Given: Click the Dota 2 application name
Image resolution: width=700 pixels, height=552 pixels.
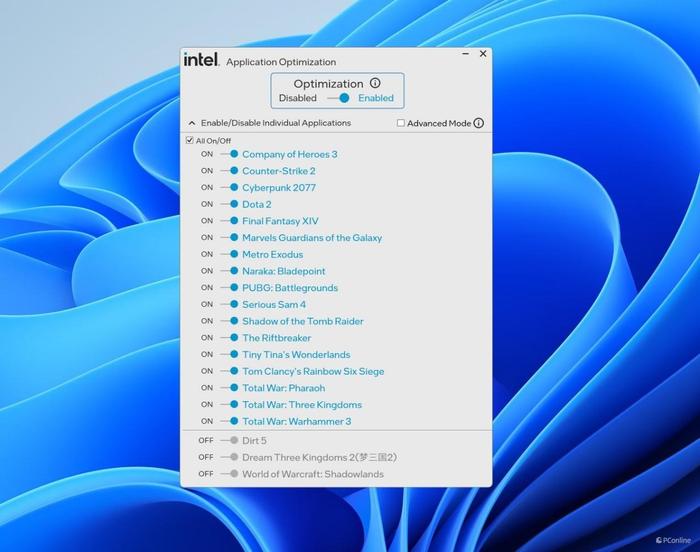Looking at the screenshot, I should click(257, 204).
